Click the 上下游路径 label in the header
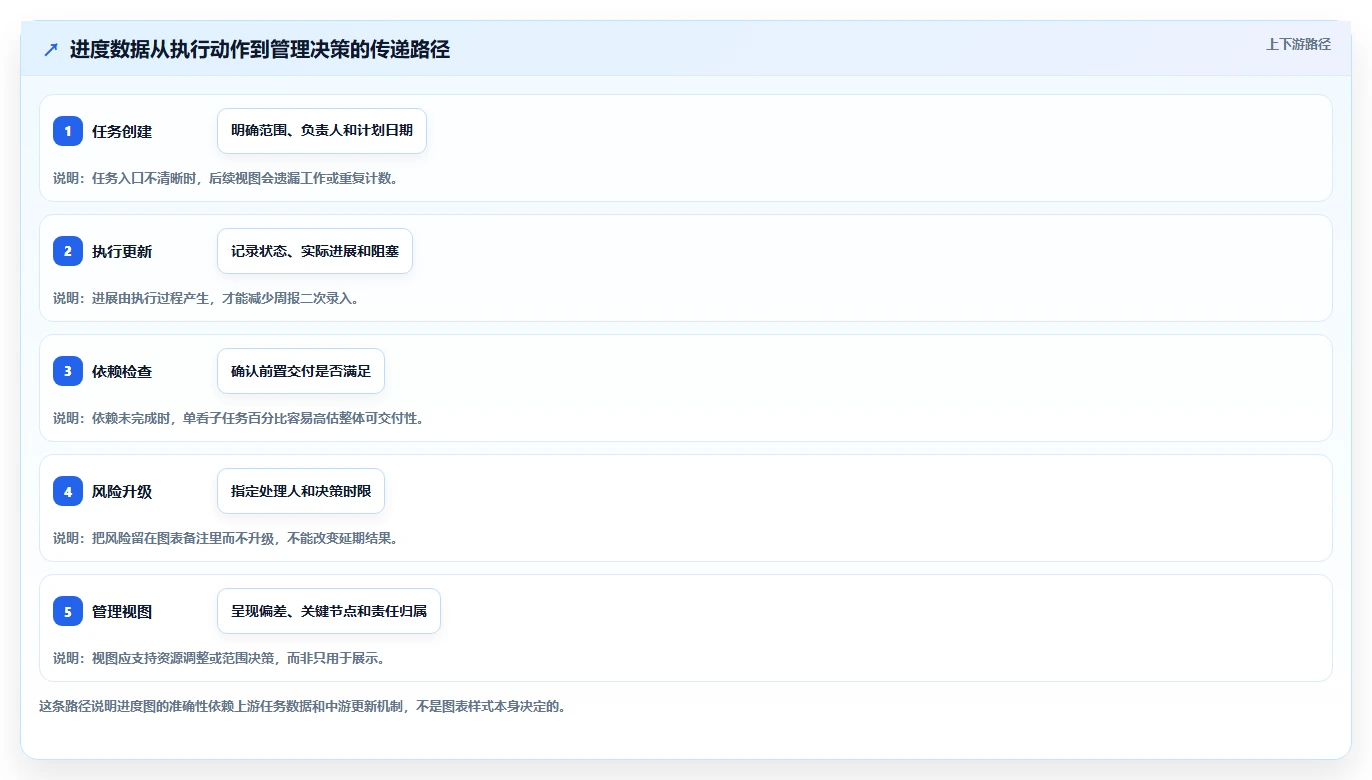The width and height of the screenshot is (1372, 780). click(1298, 44)
